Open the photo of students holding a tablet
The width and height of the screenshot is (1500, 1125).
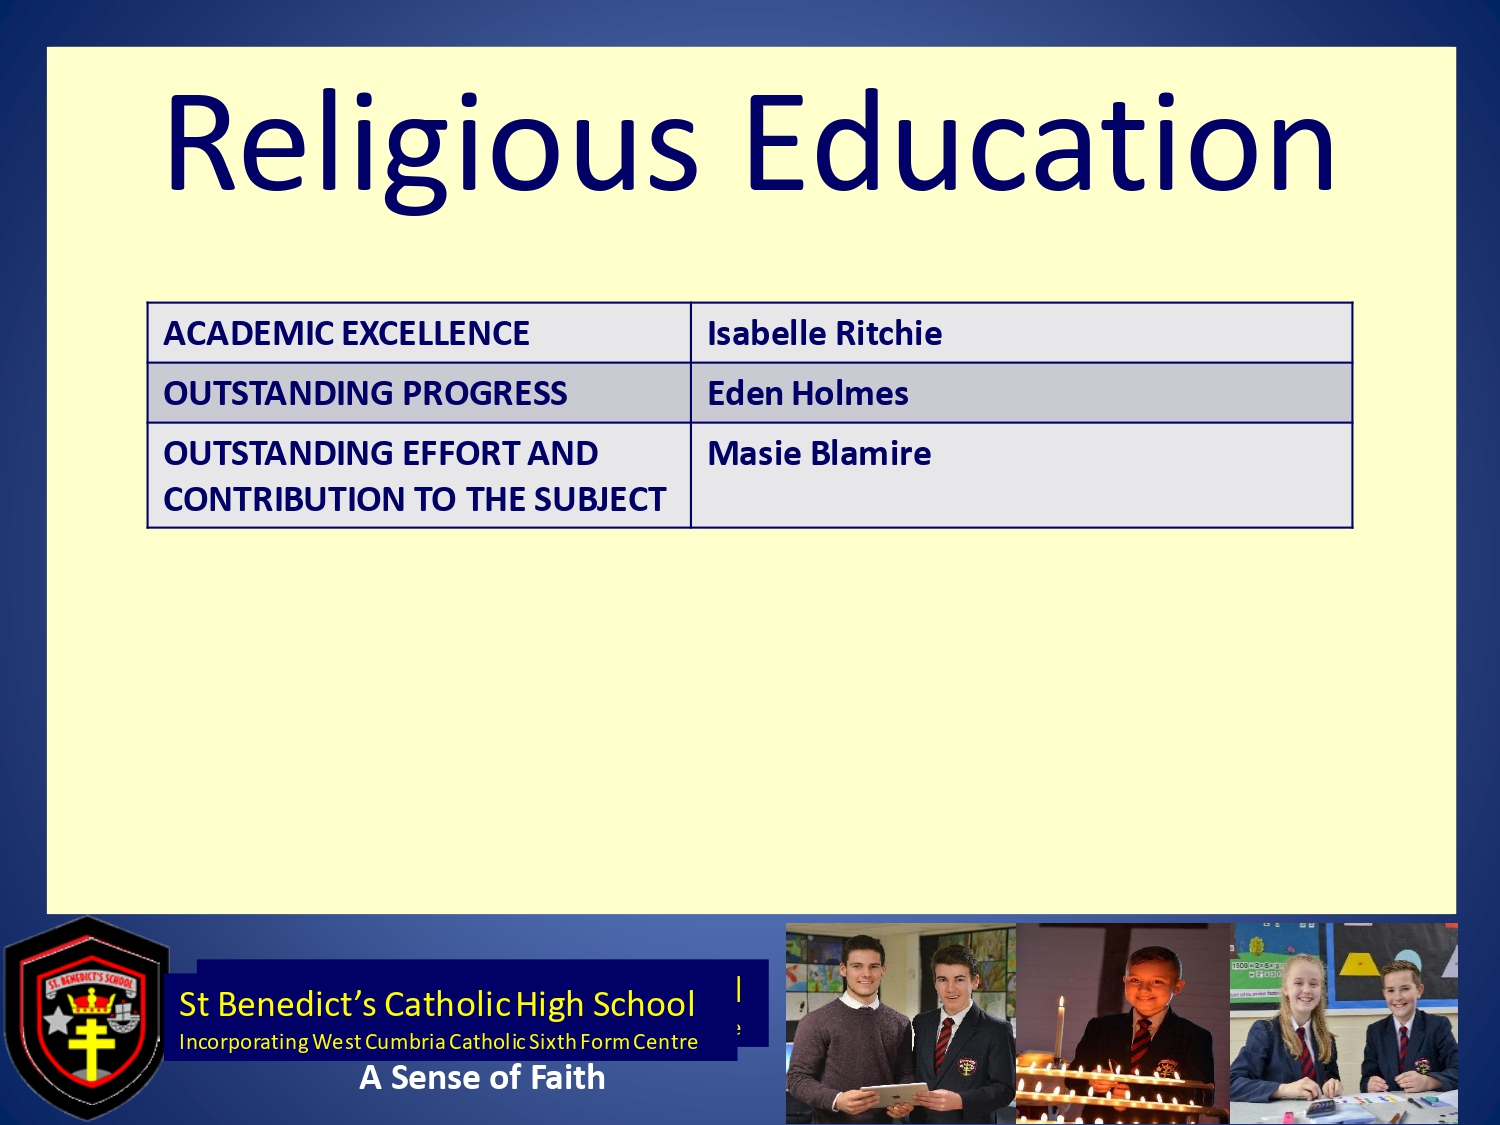(x=900, y=1022)
